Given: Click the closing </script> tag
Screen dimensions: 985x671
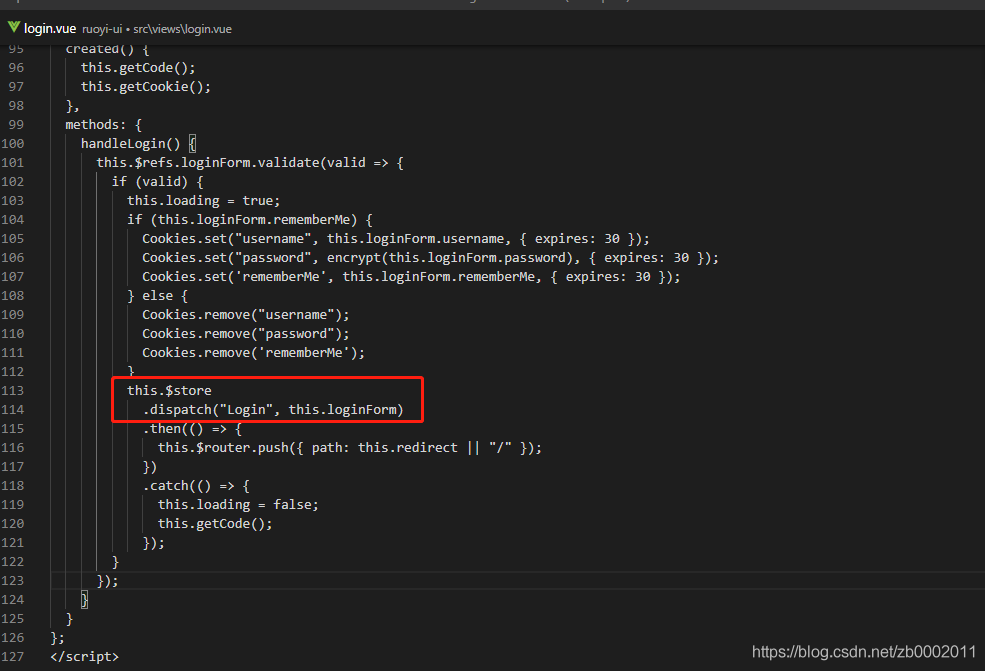Looking at the screenshot, I should (85, 657).
